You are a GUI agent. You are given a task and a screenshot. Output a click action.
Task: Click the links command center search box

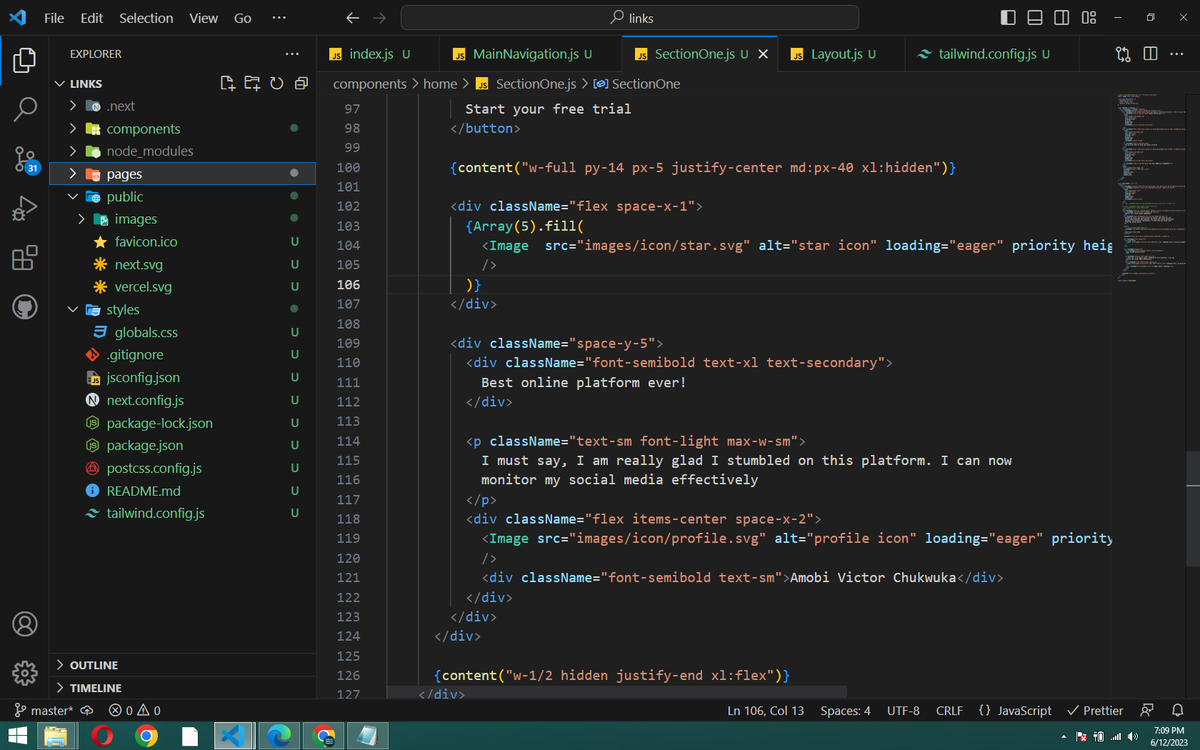coord(630,18)
